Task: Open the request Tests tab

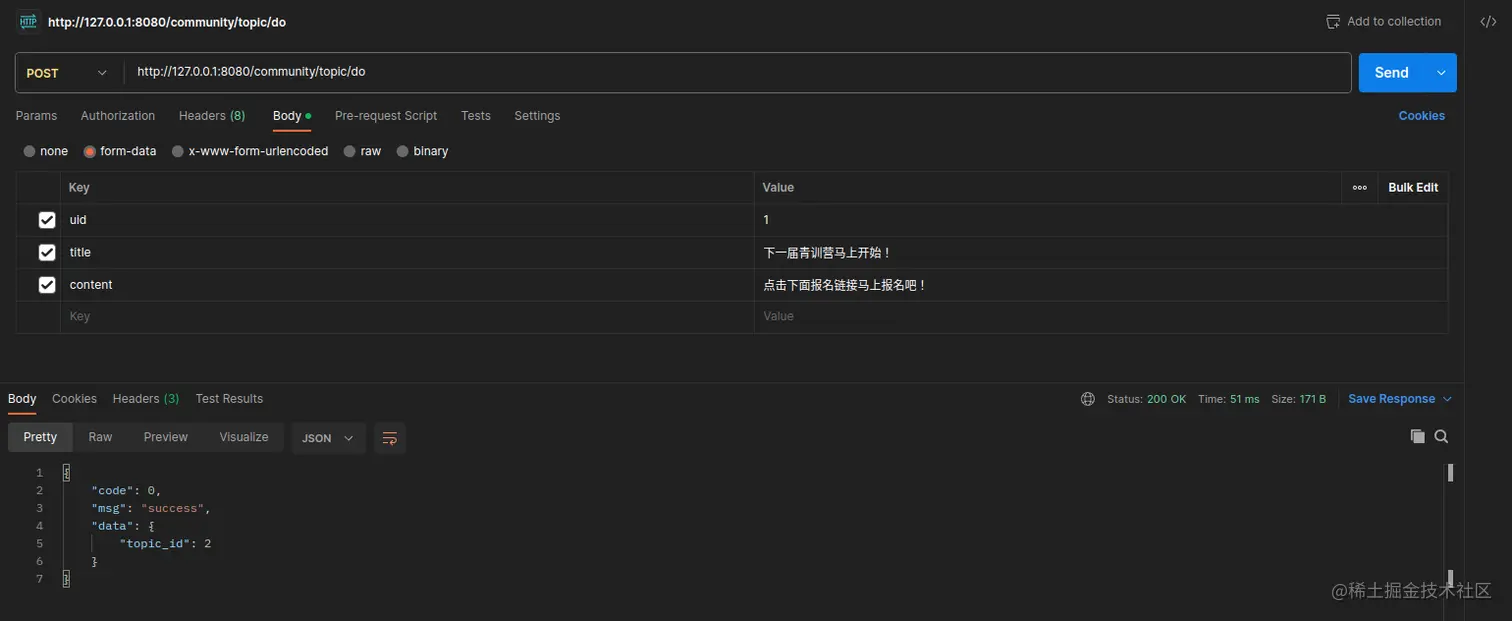Action: 476,116
